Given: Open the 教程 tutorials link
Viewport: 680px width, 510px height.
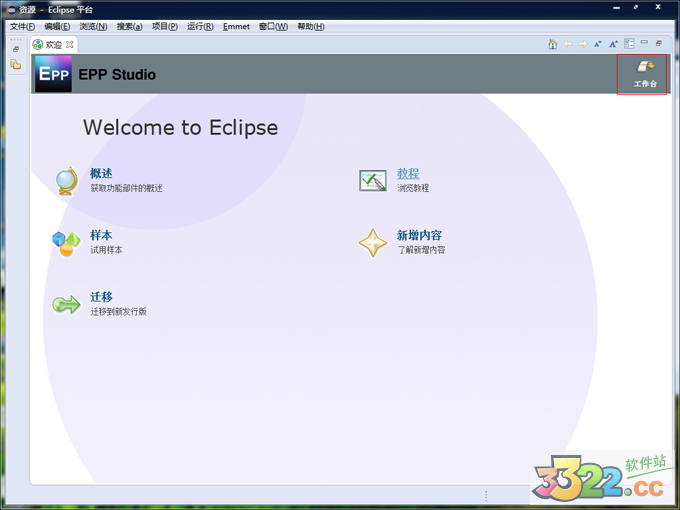Looking at the screenshot, I should click(408, 173).
